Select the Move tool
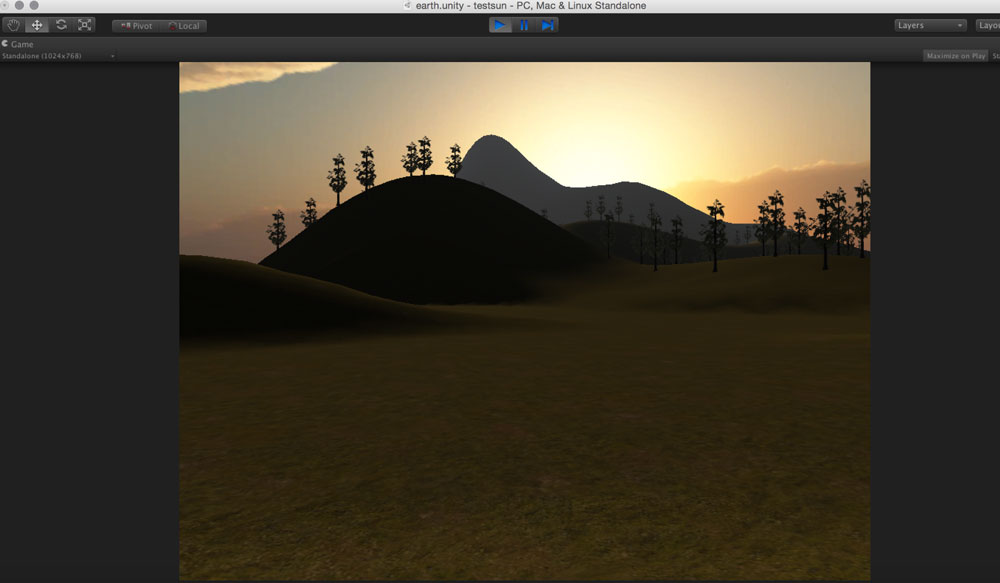1000x583 pixels. pos(37,25)
